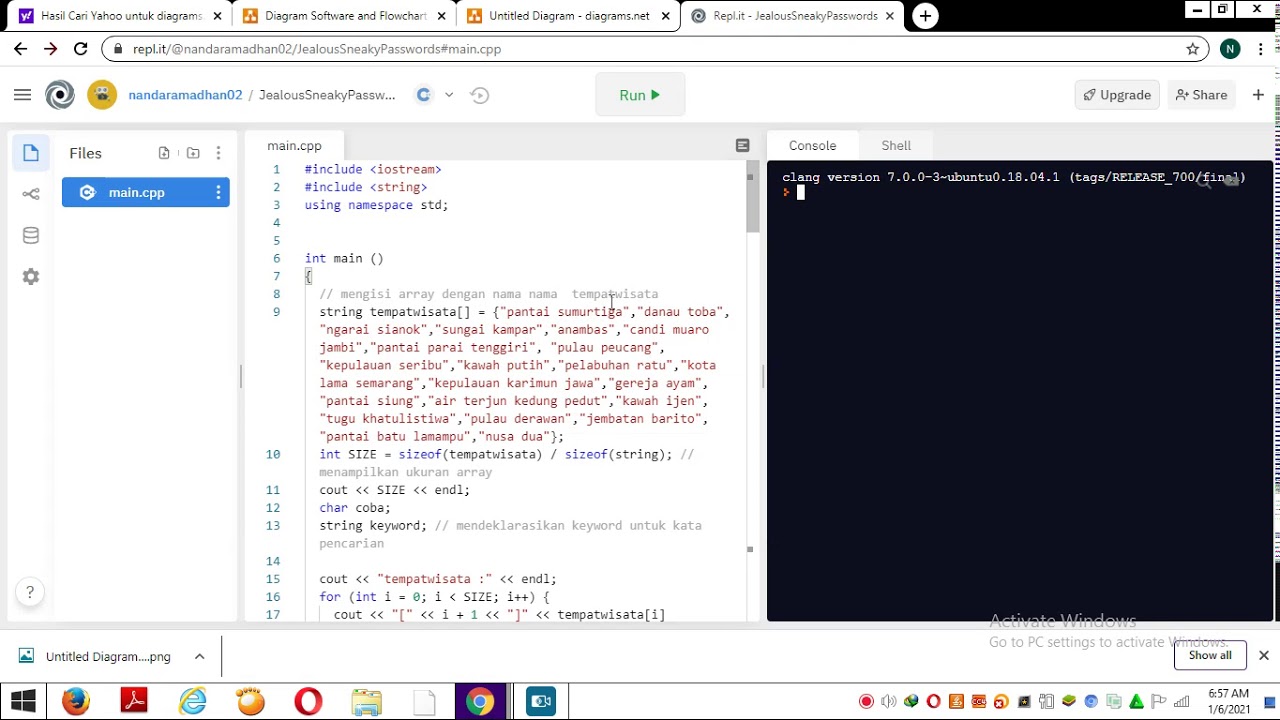Open the repl history icon

[x=480, y=95]
